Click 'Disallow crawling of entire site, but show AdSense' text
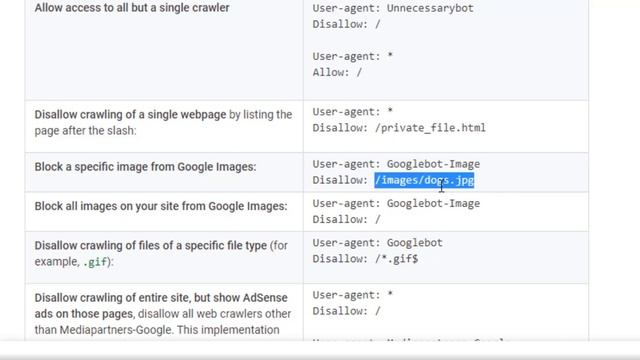 [x=161, y=298]
